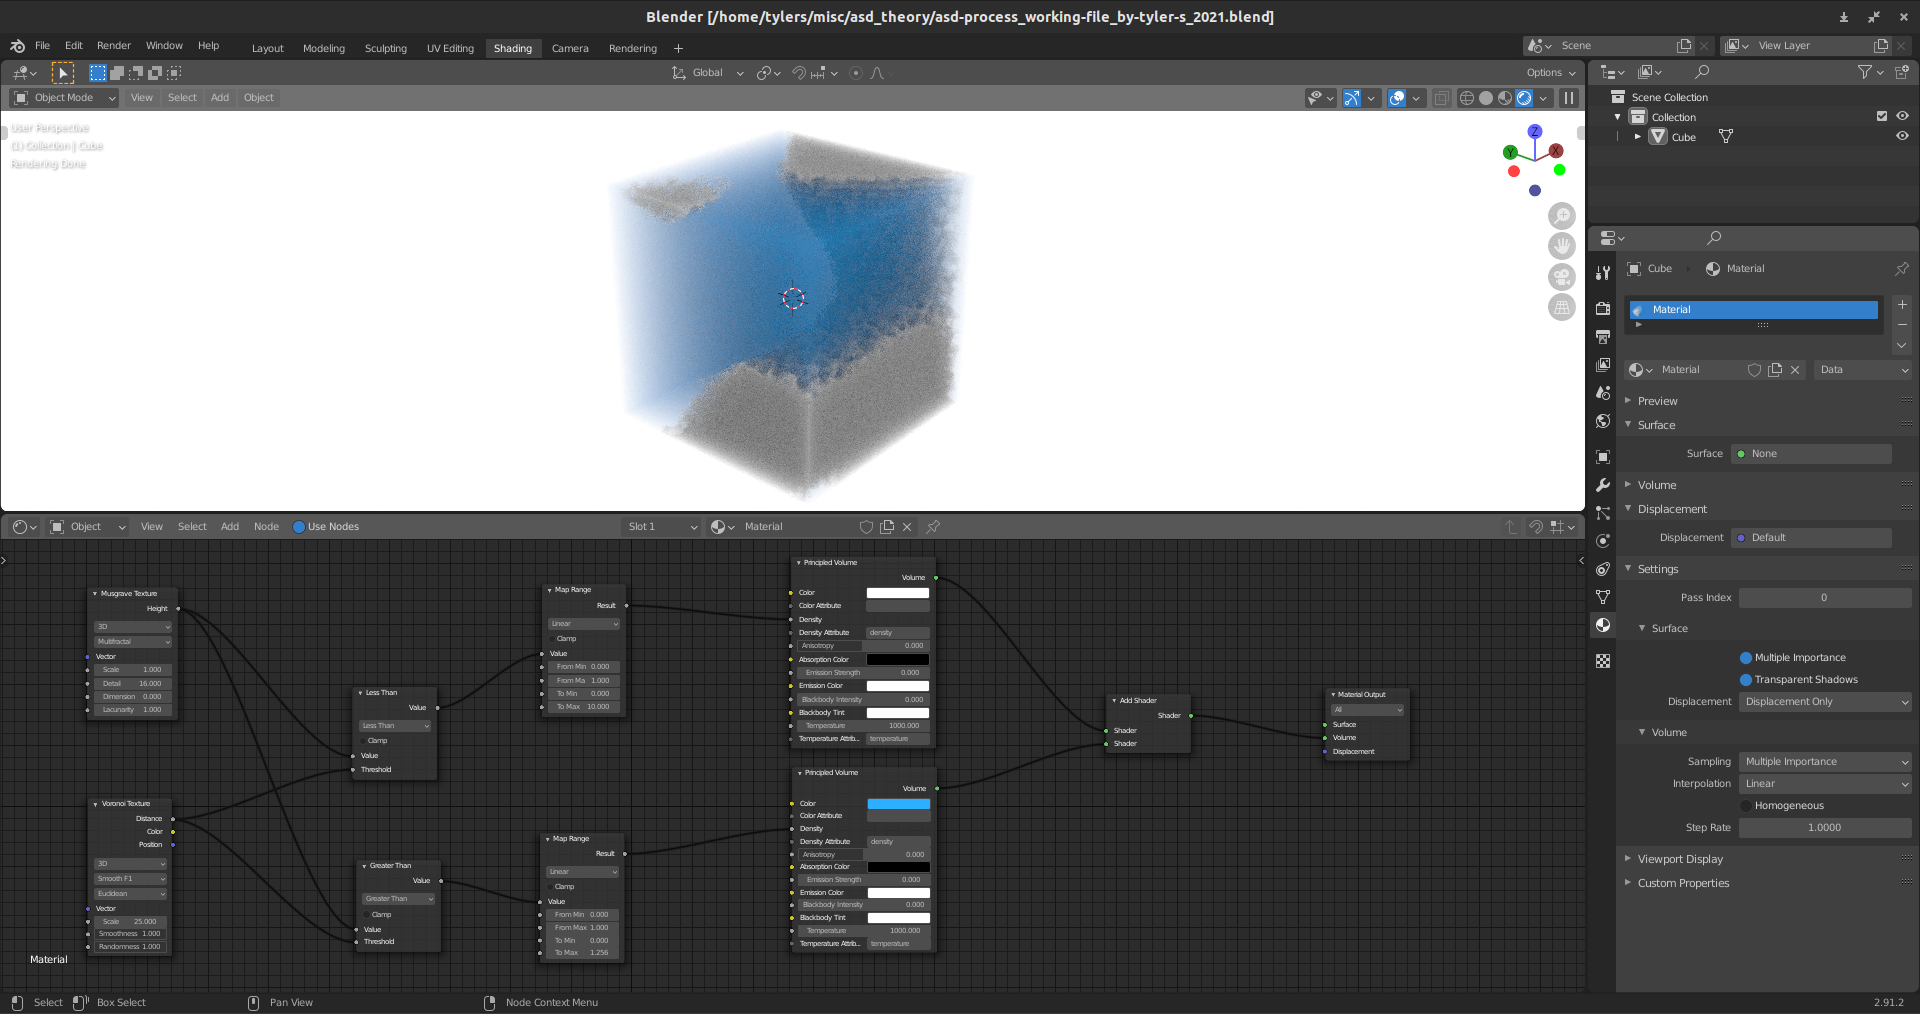
Task: Click the pin icon in properties header
Action: click(1901, 269)
